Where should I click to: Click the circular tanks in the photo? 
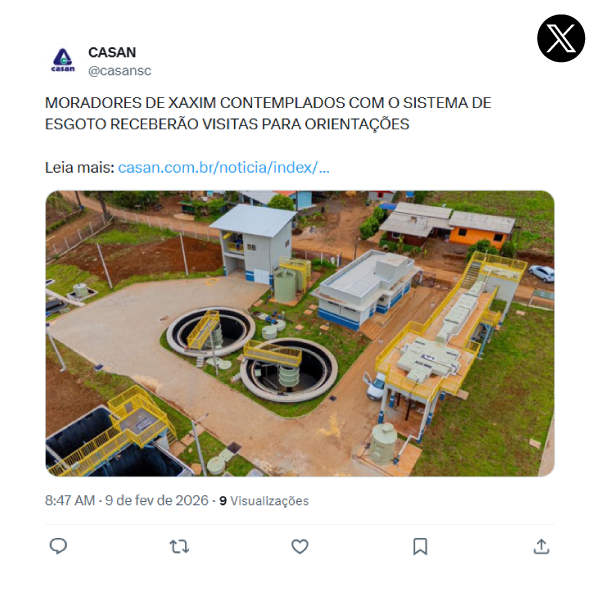(x=252, y=354)
